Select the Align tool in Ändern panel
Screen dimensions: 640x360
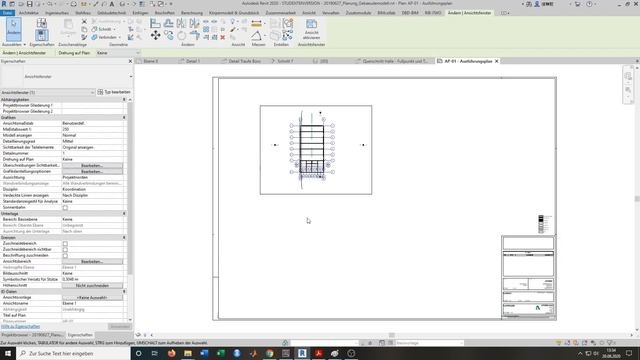(x=155, y=23)
